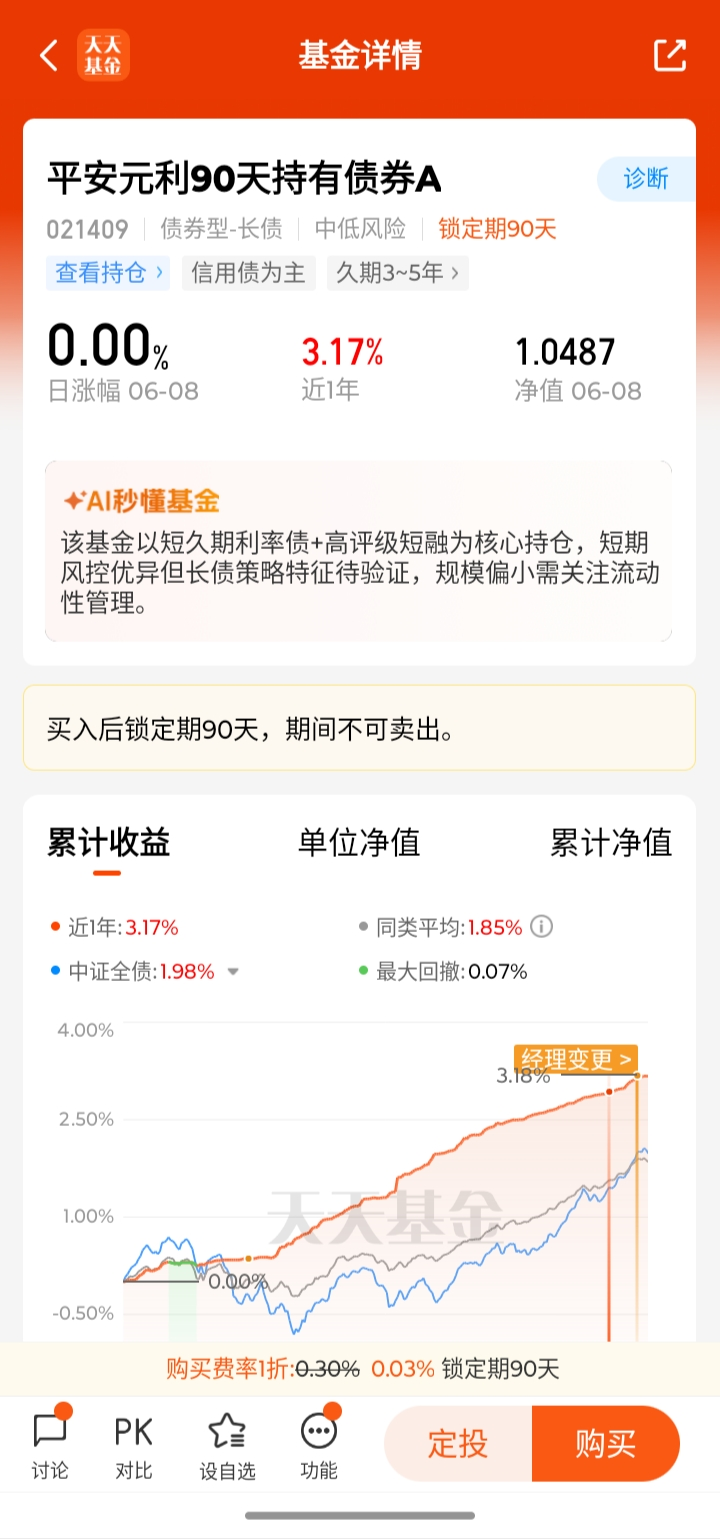Tap the info icon beside 同类平均
The height and width of the screenshot is (1539, 720).
coord(541,927)
